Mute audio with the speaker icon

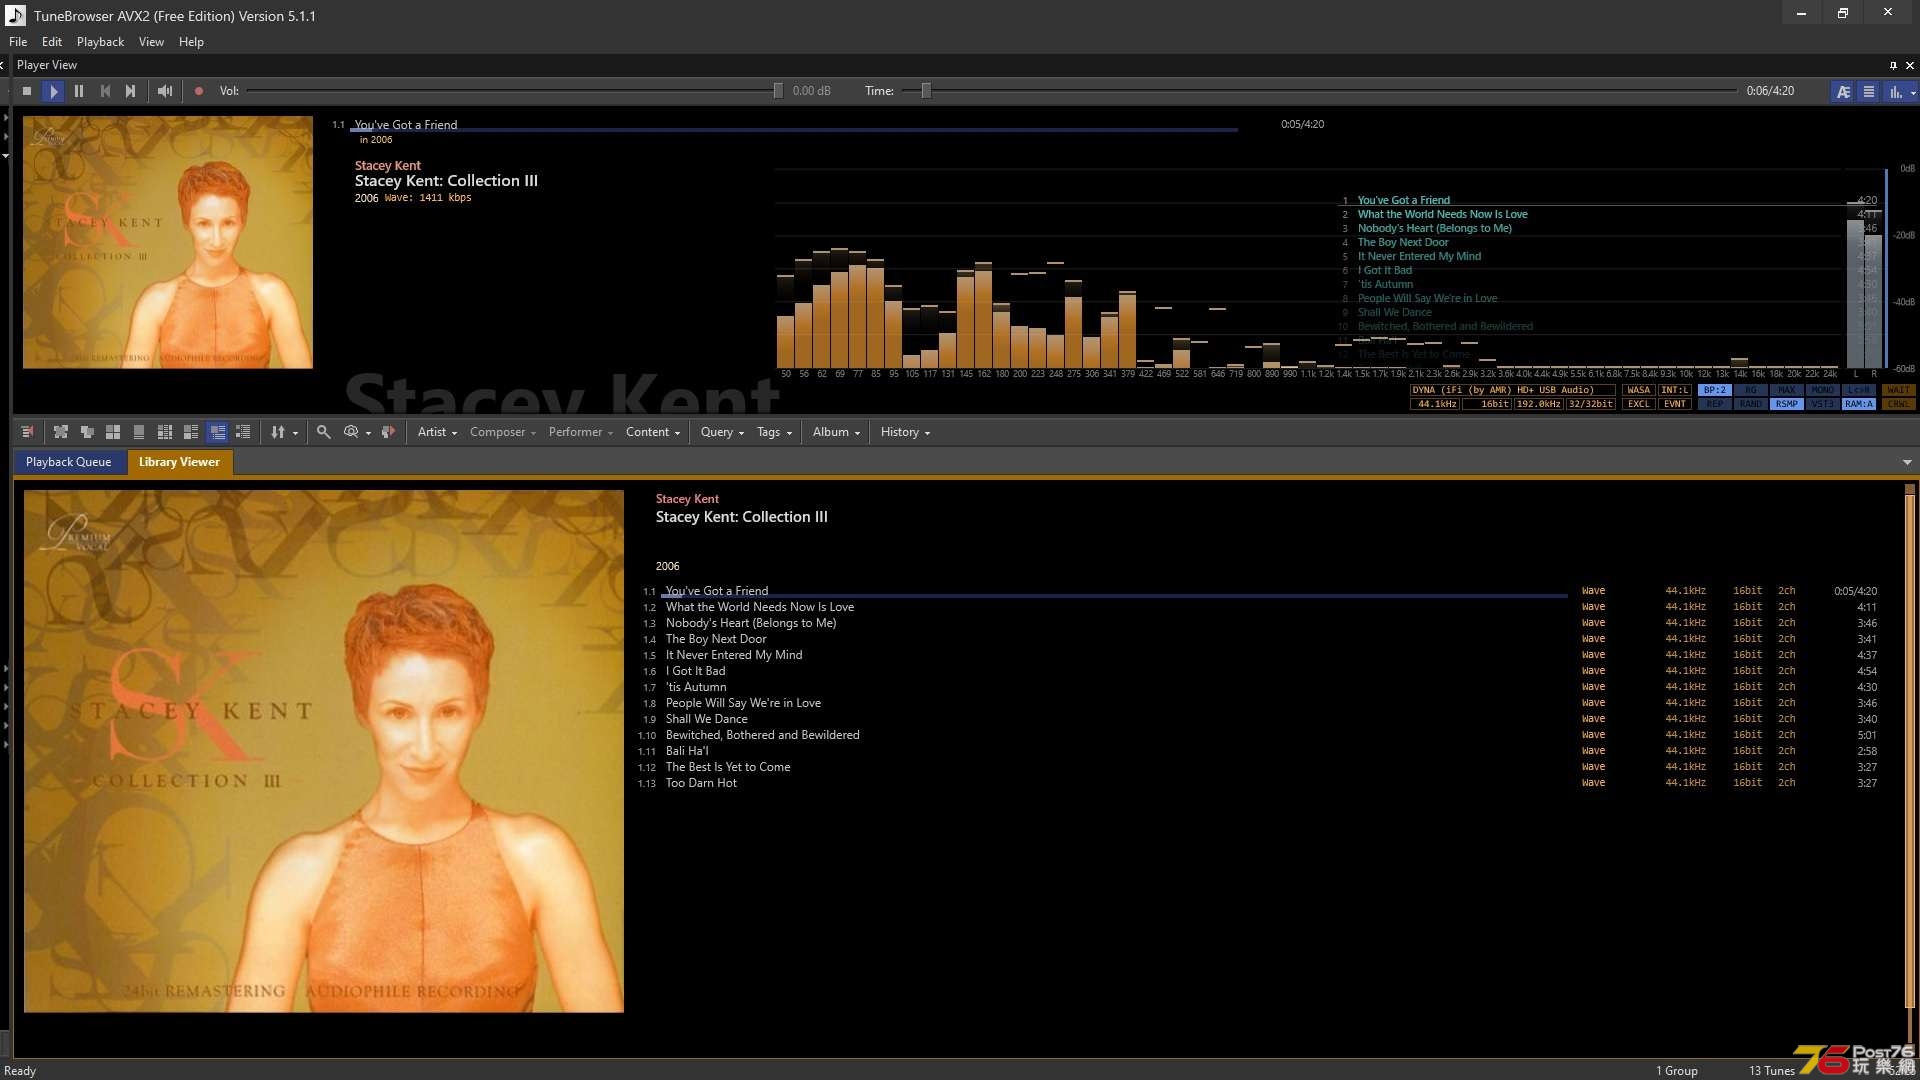click(x=165, y=91)
